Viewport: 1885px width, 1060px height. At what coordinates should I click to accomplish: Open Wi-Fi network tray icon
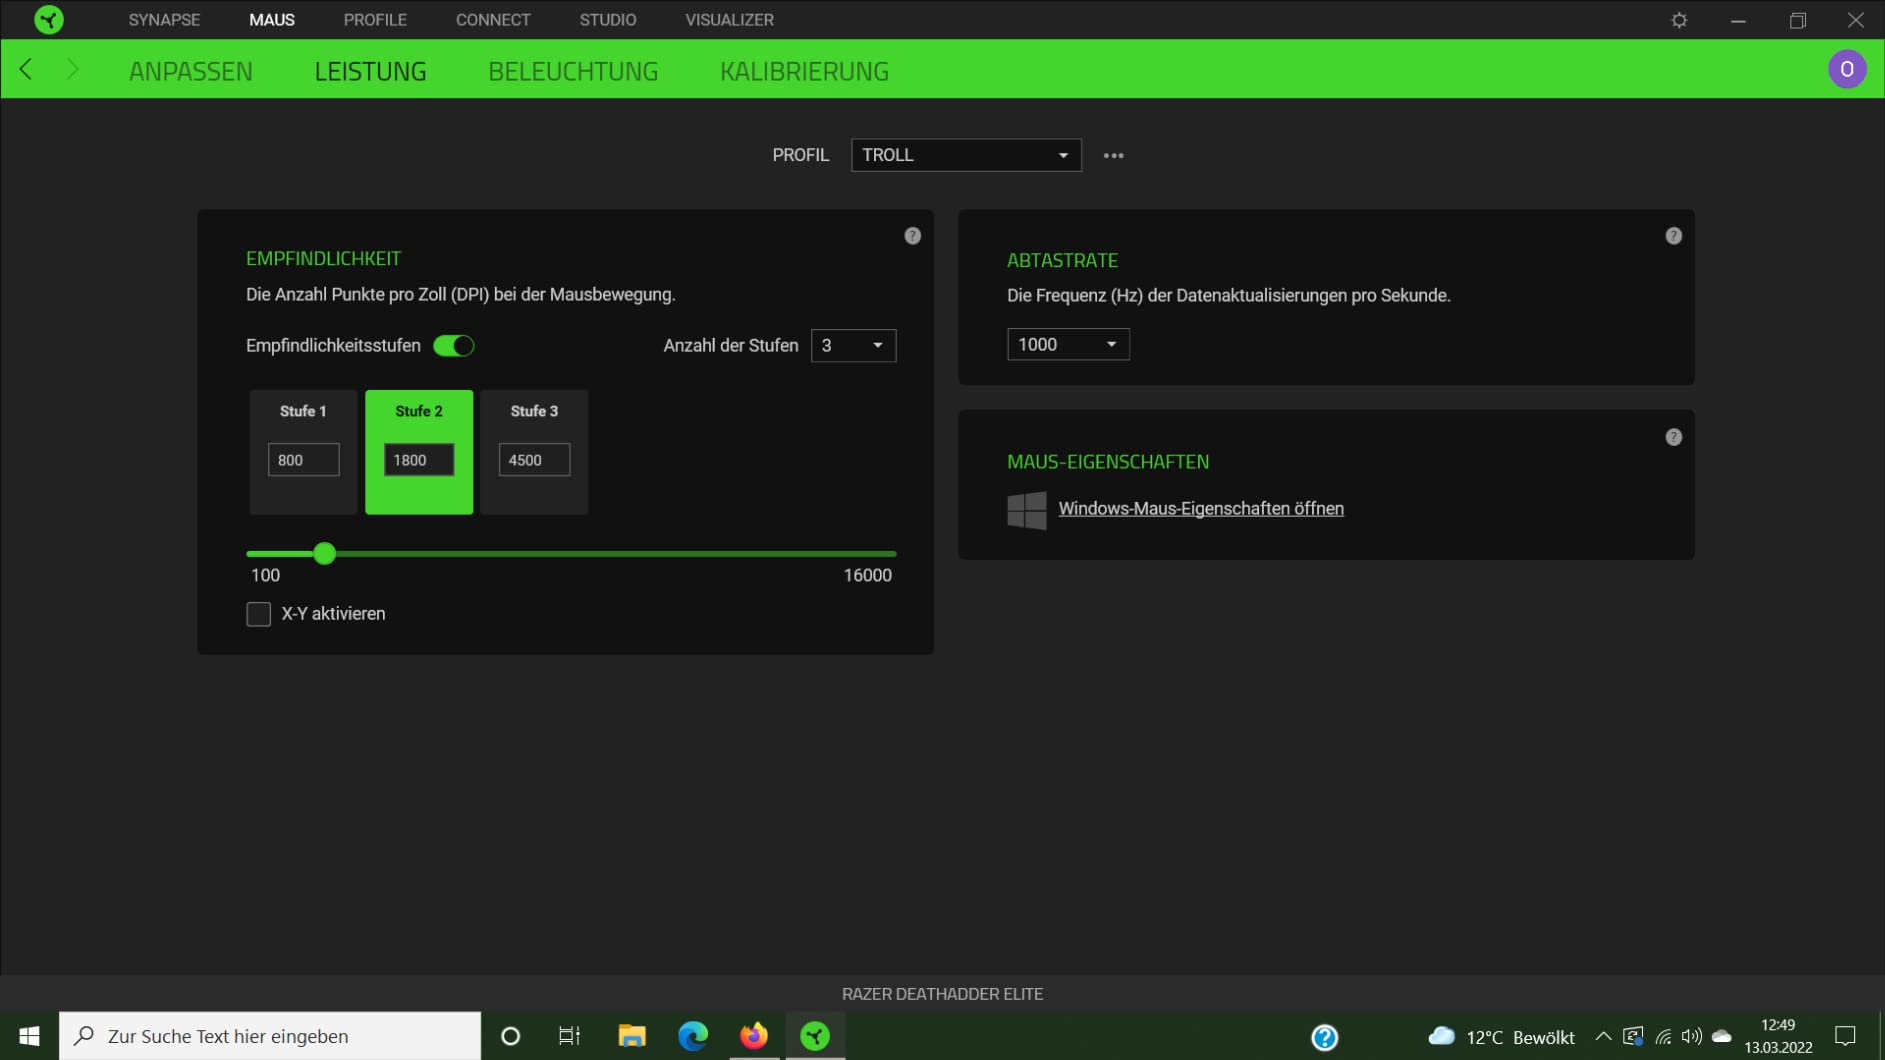[1663, 1036]
